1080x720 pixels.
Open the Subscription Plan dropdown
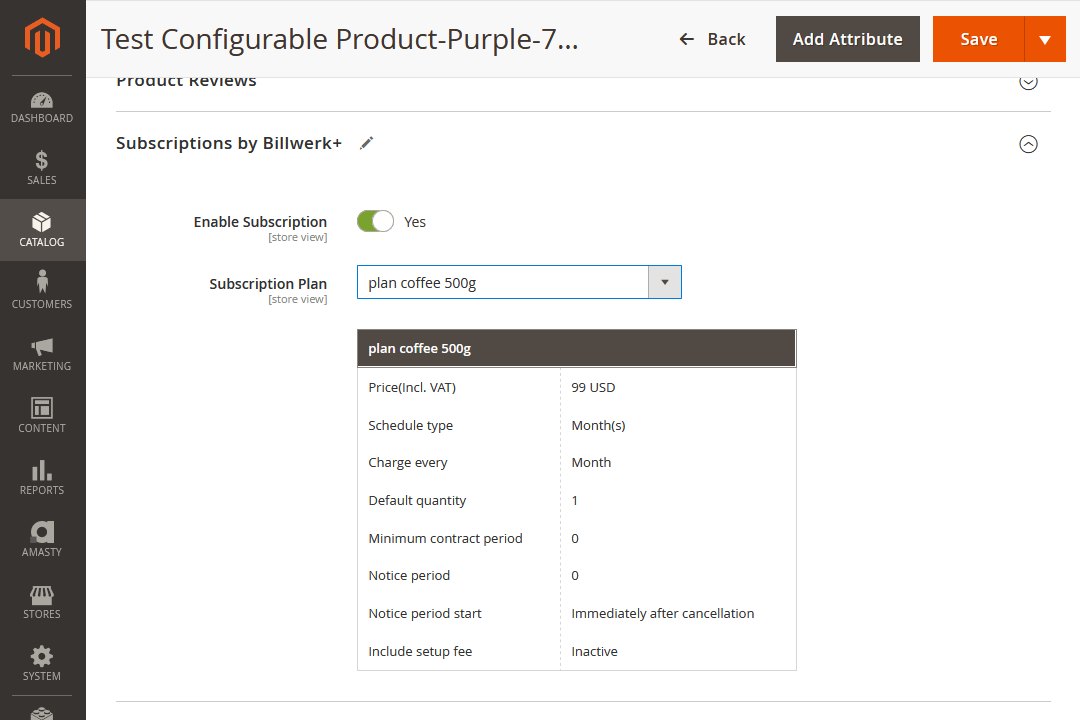tap(519, 282)
